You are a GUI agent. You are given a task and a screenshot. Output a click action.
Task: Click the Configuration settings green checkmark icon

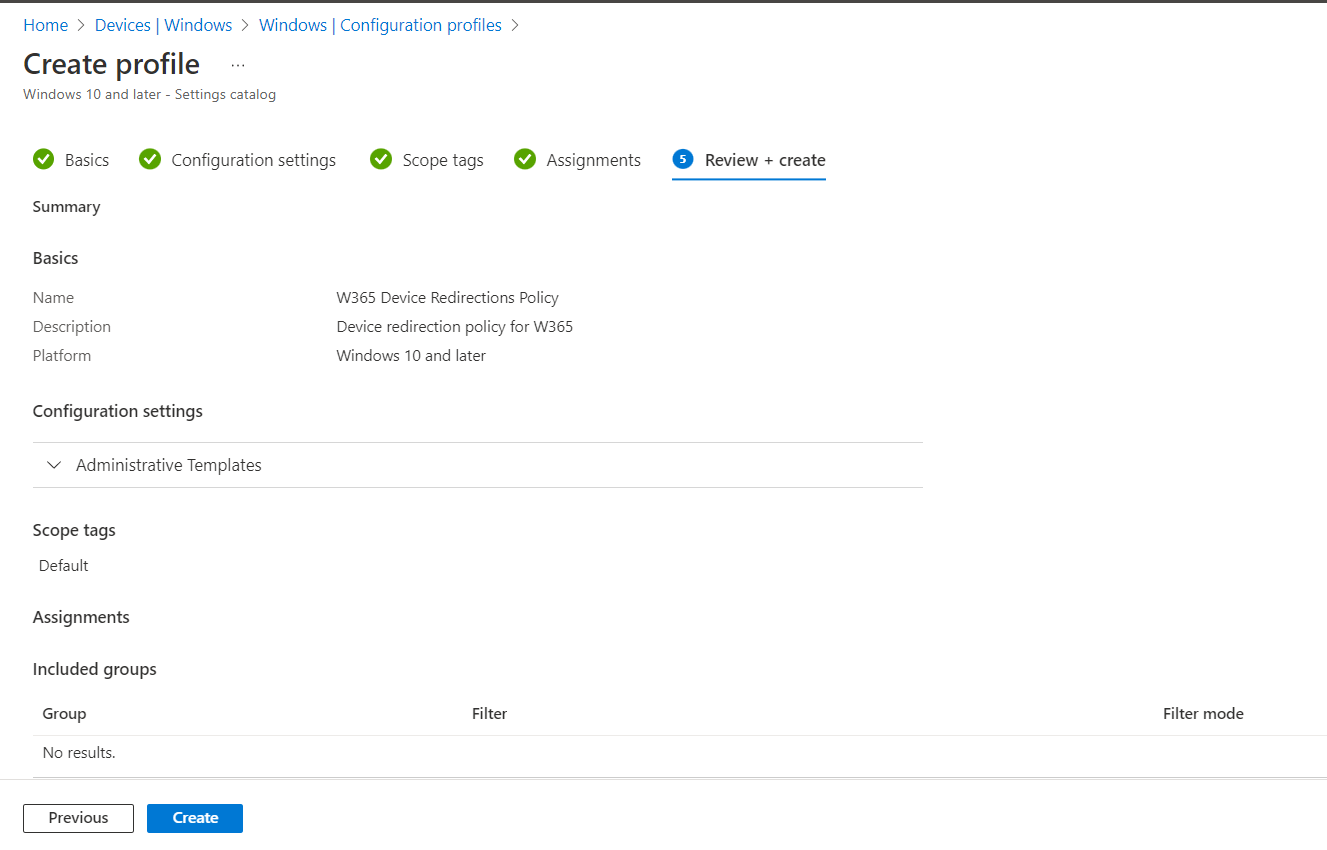pos(150,159)
